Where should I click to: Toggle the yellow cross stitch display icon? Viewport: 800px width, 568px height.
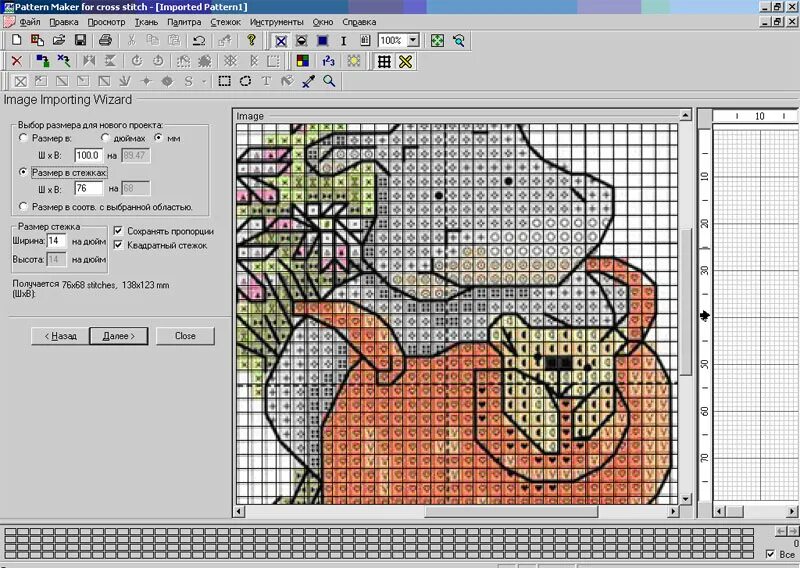[x=406, y=62]
